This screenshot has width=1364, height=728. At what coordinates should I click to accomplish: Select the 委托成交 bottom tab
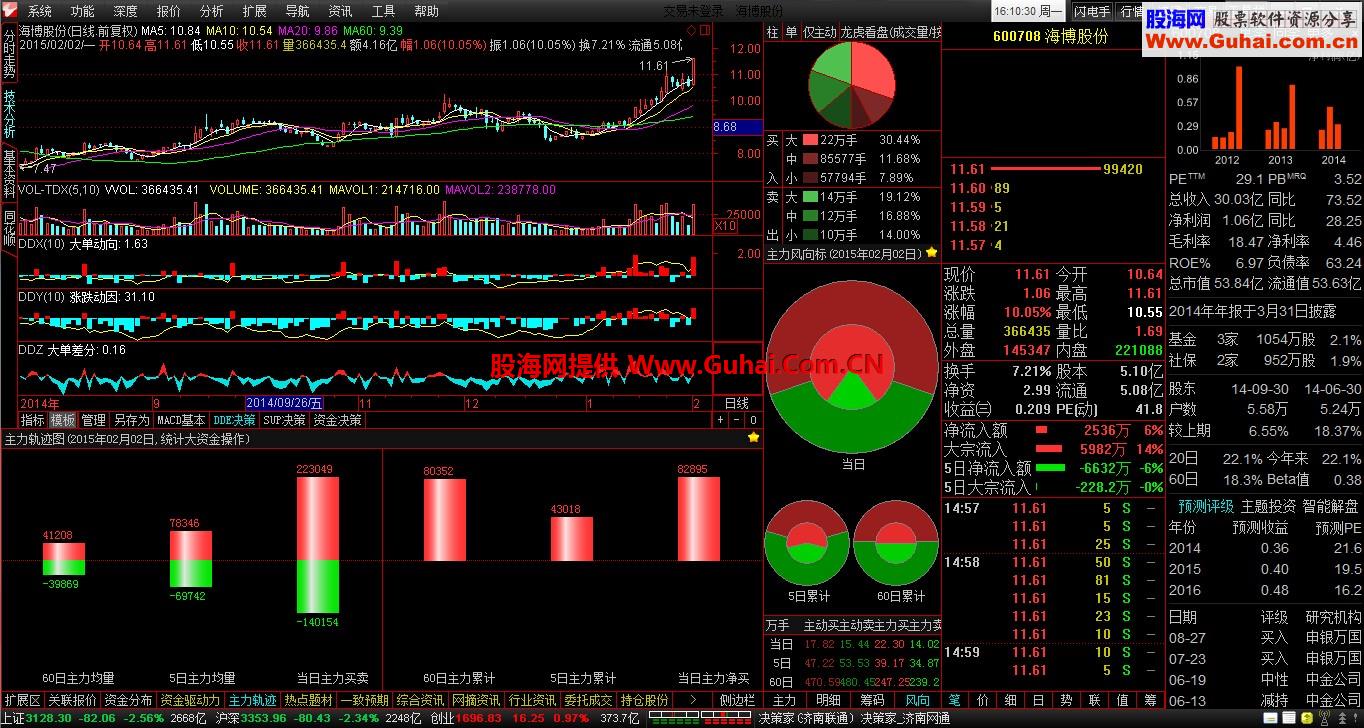coord(588,700)
